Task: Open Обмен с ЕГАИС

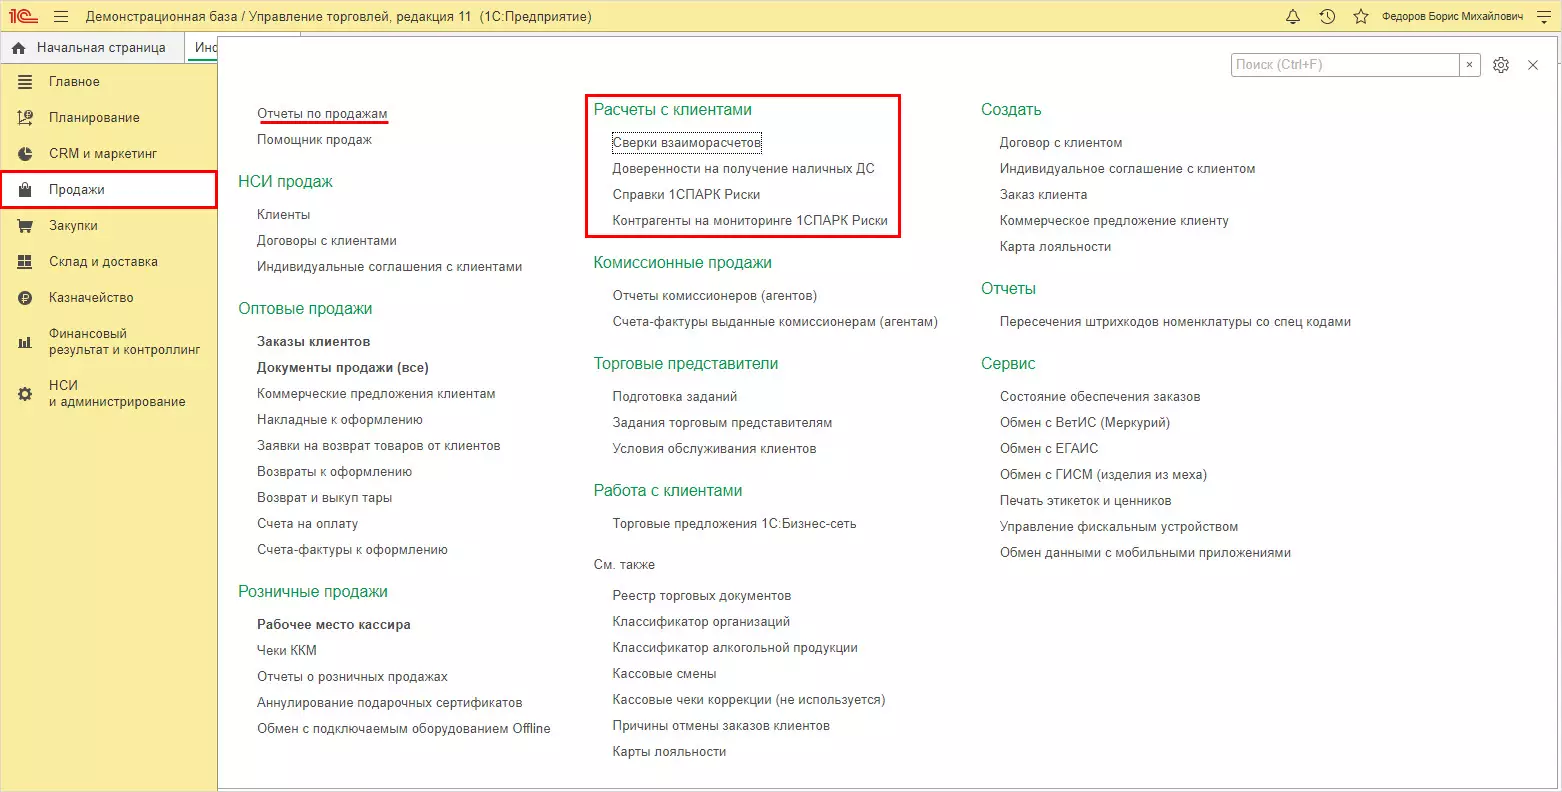Action: point(1049,449)
